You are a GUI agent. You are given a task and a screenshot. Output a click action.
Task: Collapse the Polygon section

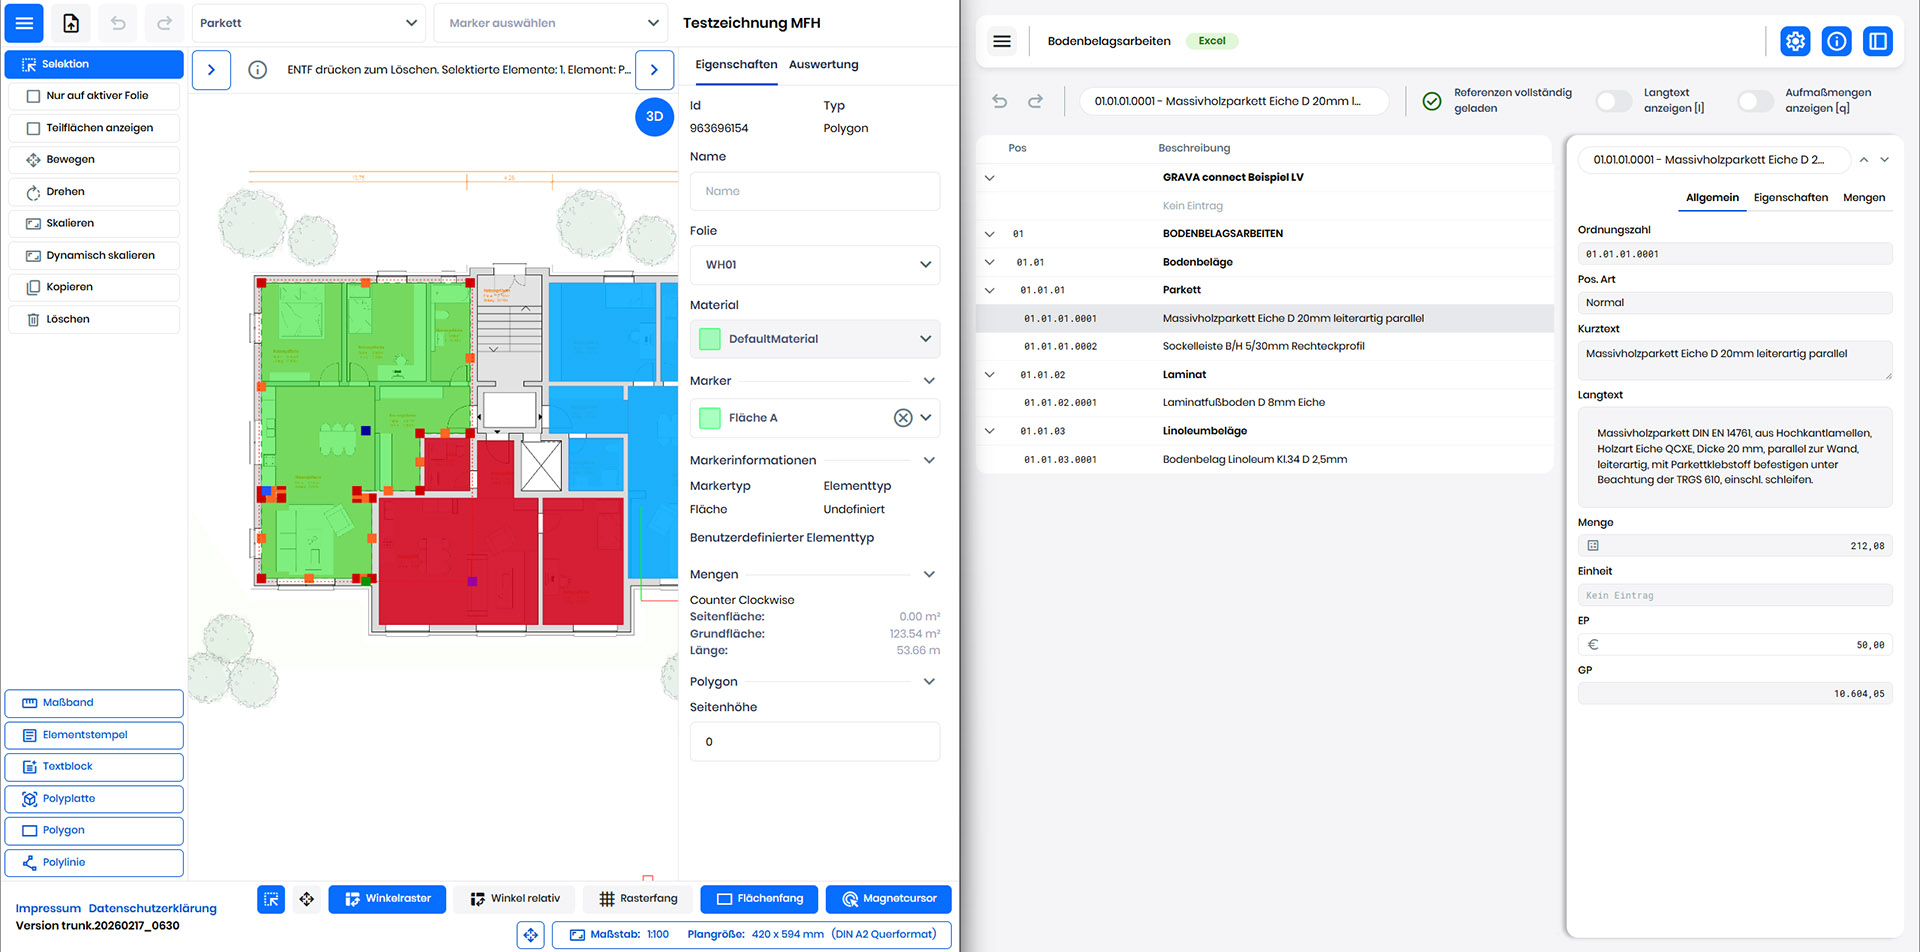point(929,682)
